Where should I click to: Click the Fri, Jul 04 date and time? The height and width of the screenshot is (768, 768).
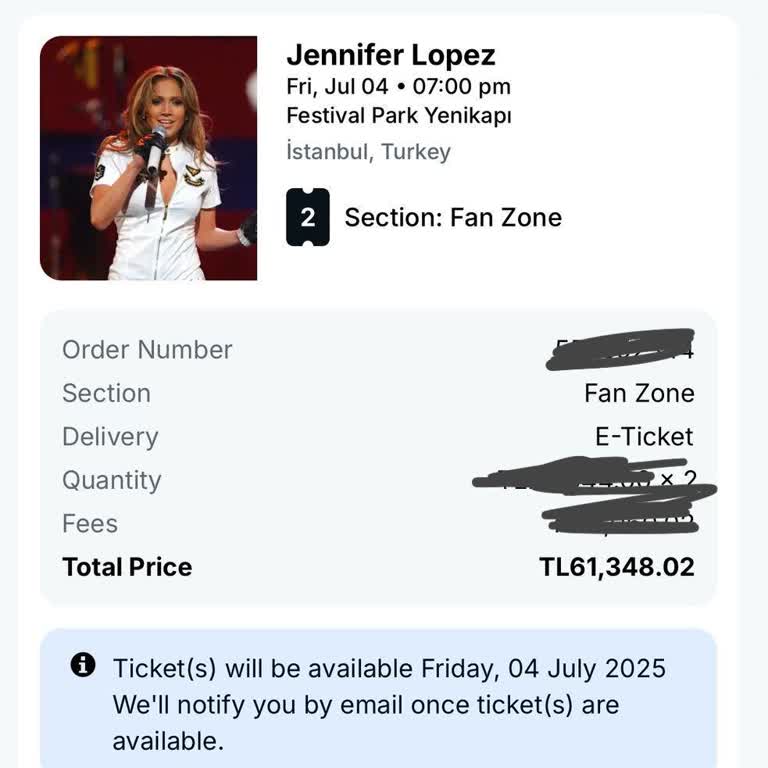click(398, 86)
